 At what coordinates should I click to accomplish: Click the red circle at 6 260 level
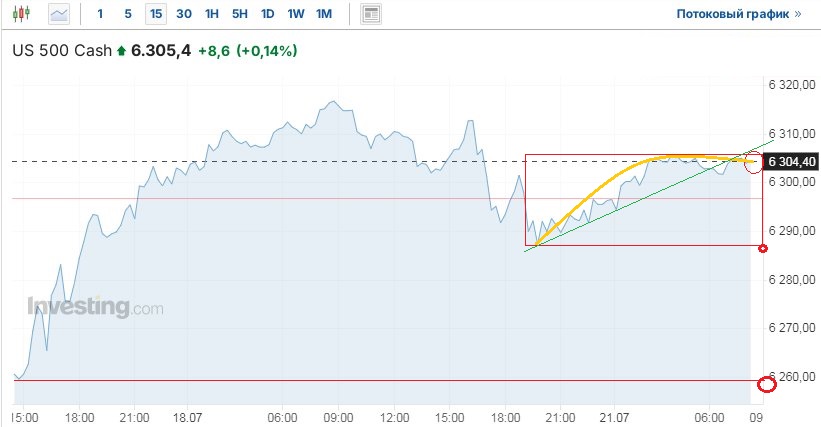767,383
